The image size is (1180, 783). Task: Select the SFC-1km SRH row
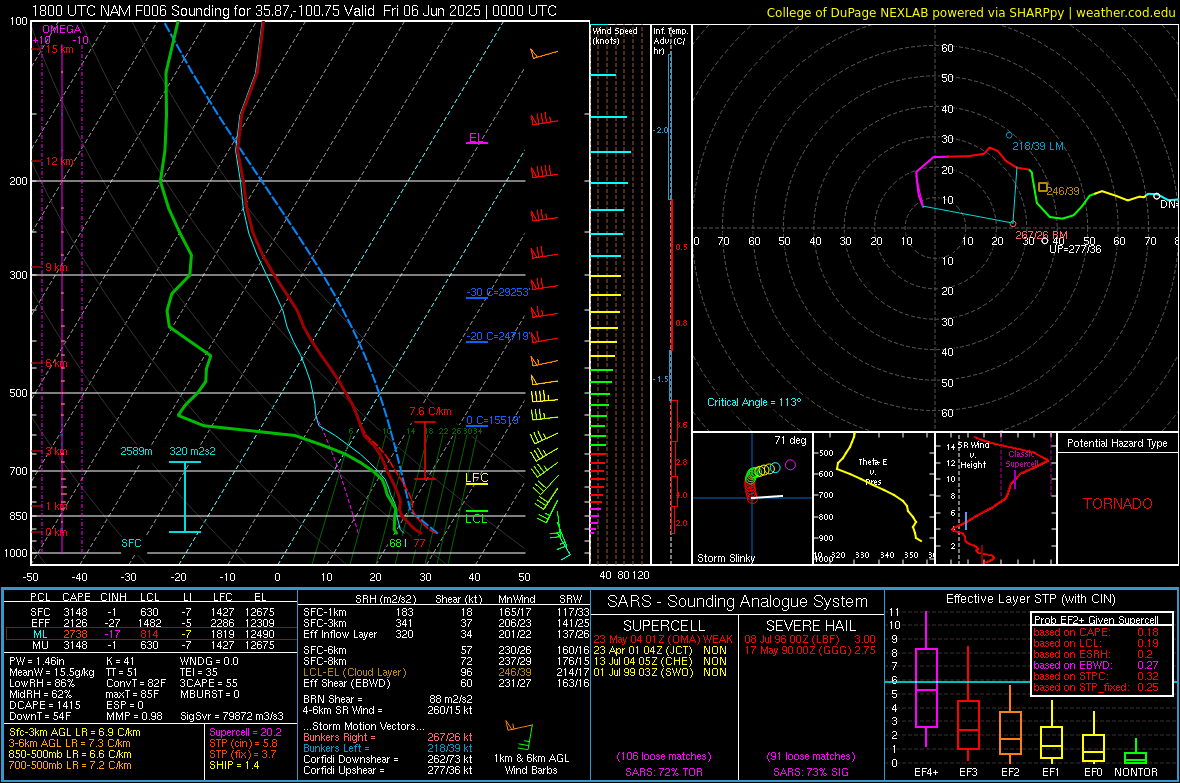446,613
